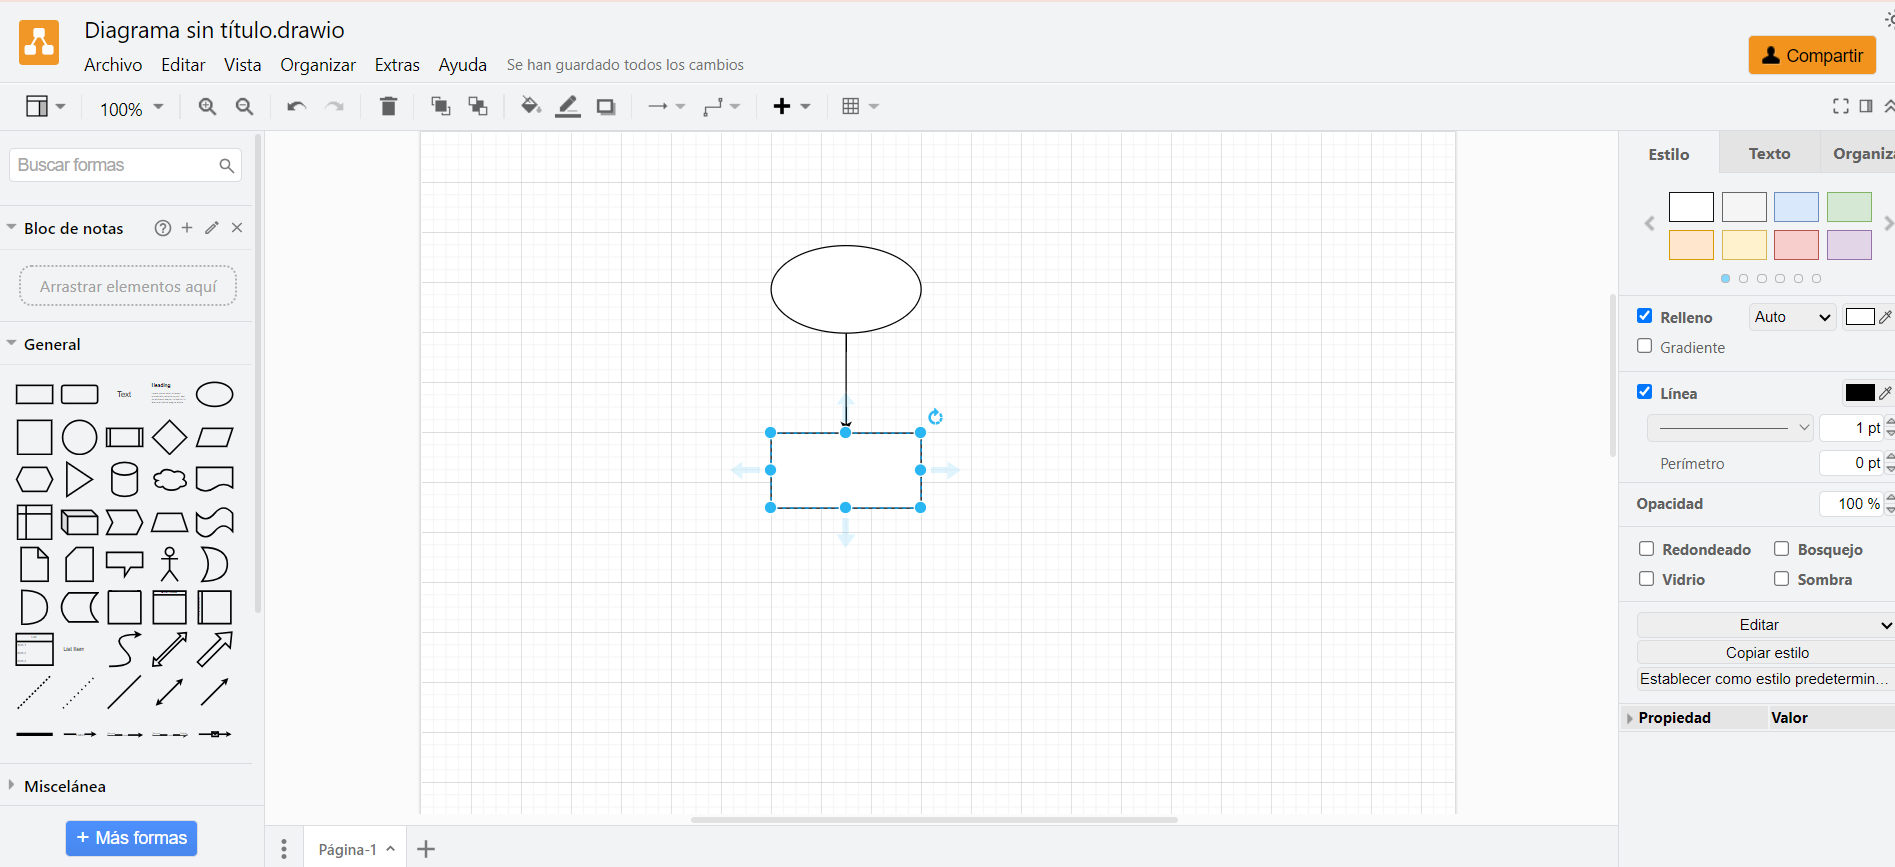This screenshot has width=1895, height=867.
Task: Expand the Miscelánea shapes section
Action: click(65, 786)
